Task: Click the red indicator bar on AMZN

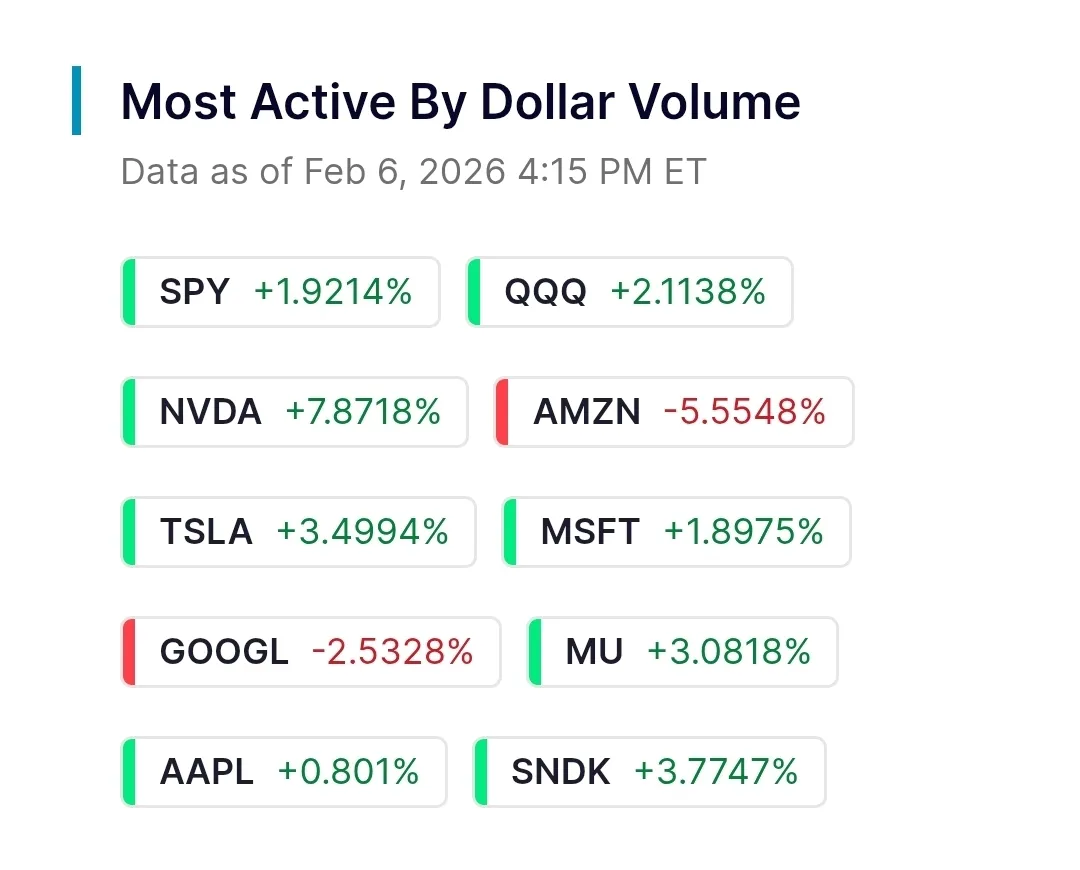Action: (502, 412)
